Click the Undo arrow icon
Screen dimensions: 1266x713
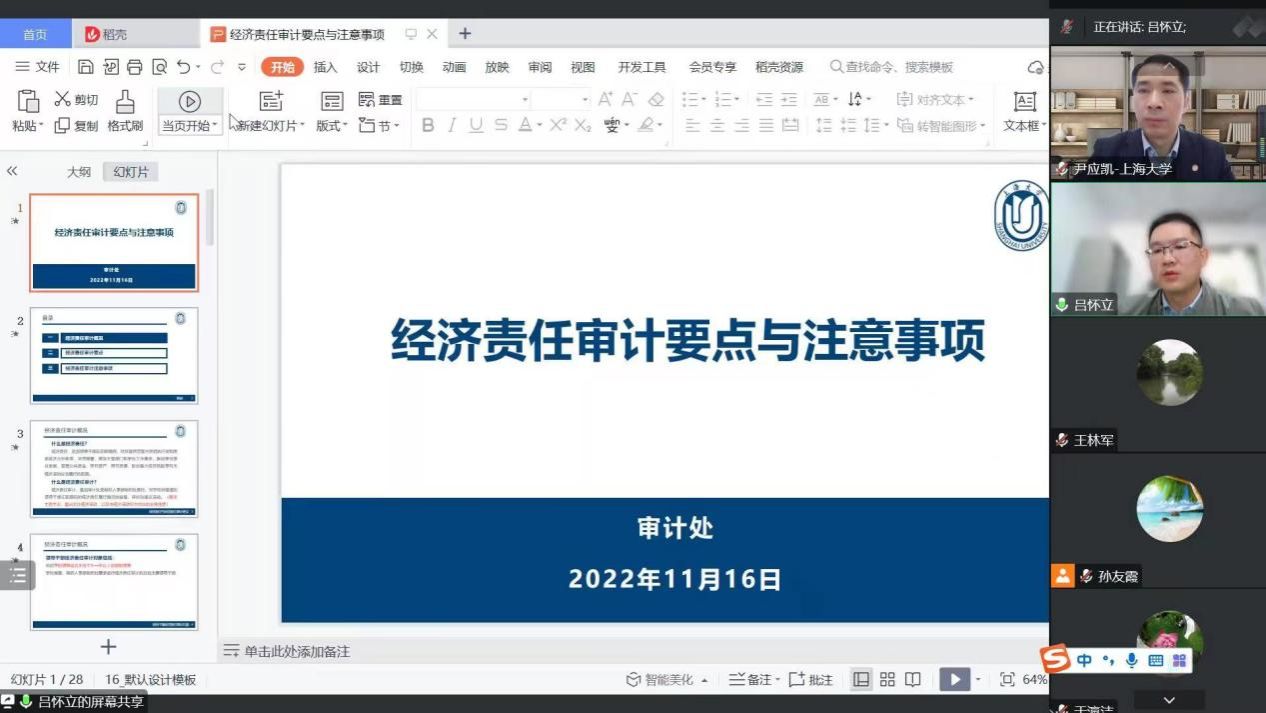tap(183, 67)
